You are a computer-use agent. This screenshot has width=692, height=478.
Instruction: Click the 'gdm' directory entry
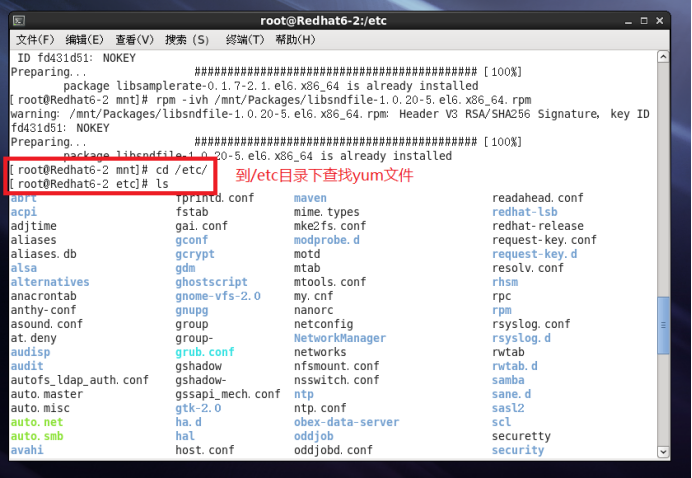click(x=185, y=268)
